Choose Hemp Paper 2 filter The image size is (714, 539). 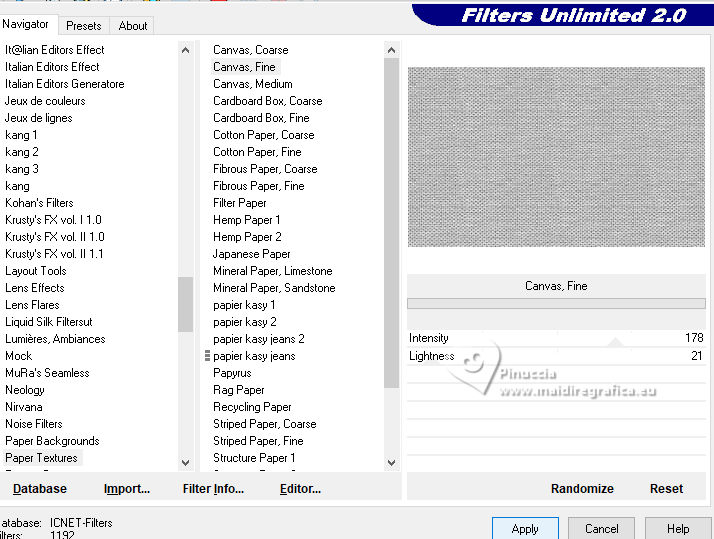coord(247,237)
